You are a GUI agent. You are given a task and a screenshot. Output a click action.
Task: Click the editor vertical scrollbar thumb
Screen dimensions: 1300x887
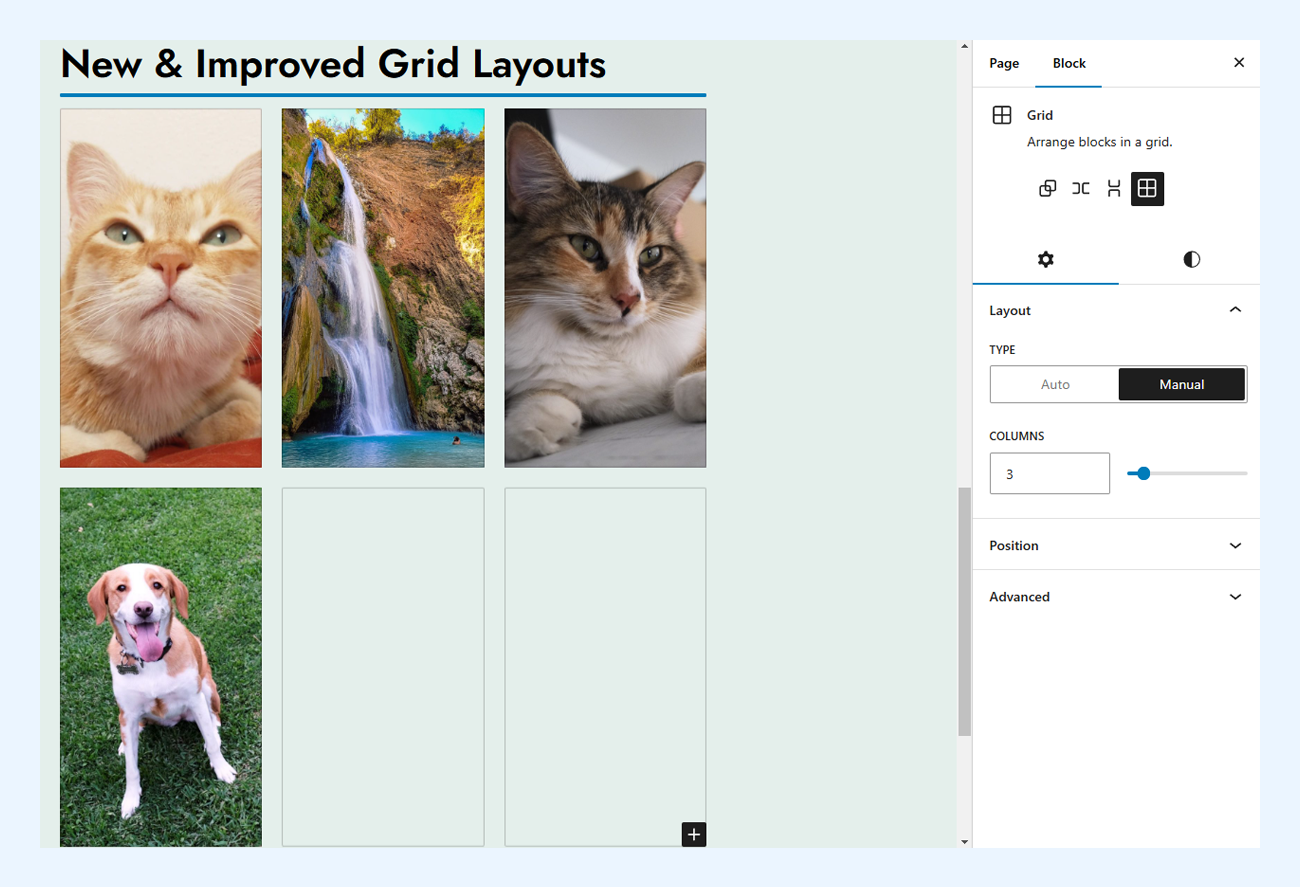click(x=964, y=612)
